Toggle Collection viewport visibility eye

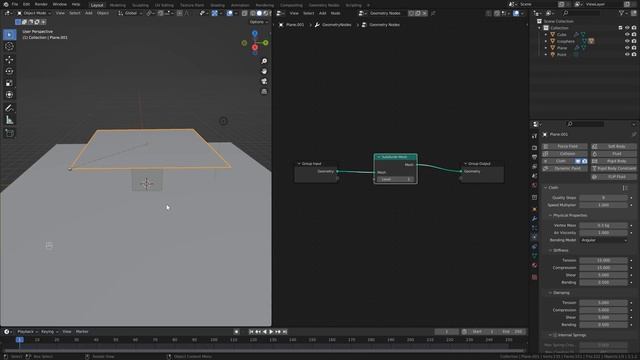(627, 28)
